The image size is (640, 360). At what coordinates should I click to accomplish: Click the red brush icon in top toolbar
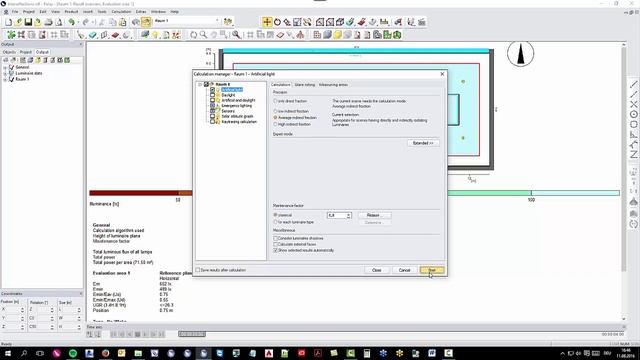(362, 22)
